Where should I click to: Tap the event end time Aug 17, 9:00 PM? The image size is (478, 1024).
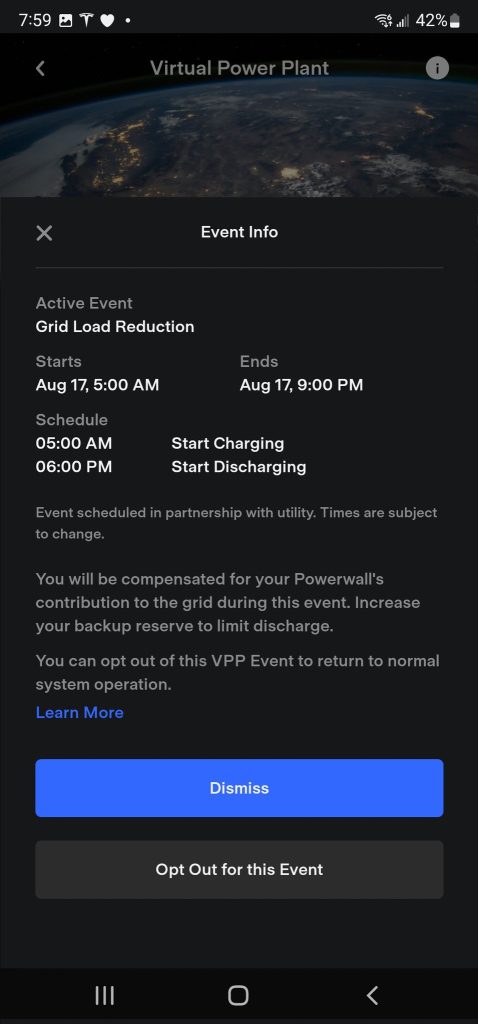[x=301, y=385]
